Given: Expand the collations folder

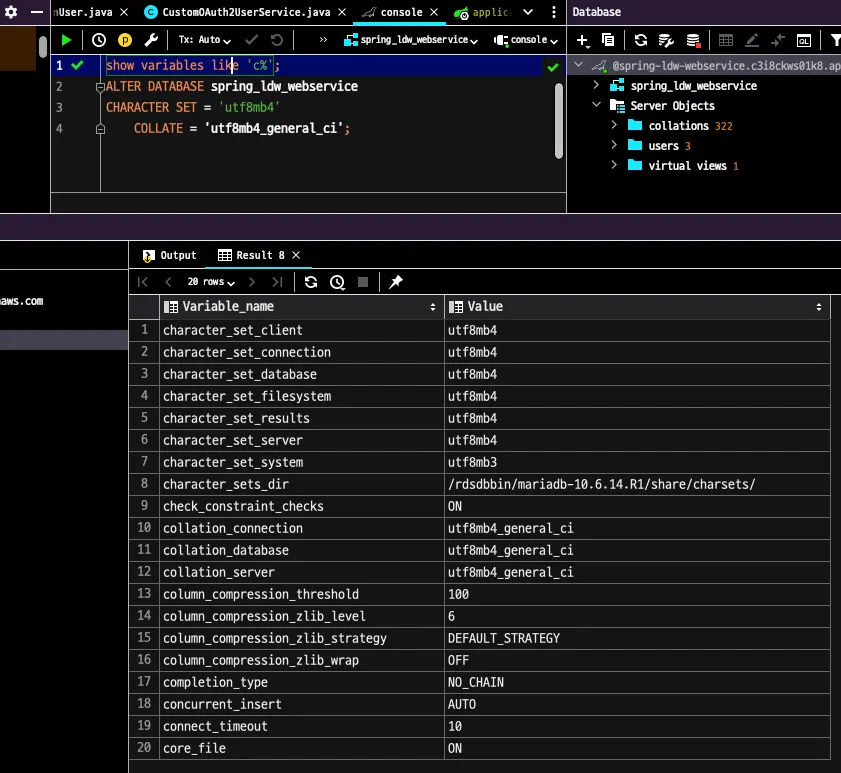Looking at the screenshot, I should [615, 126].
